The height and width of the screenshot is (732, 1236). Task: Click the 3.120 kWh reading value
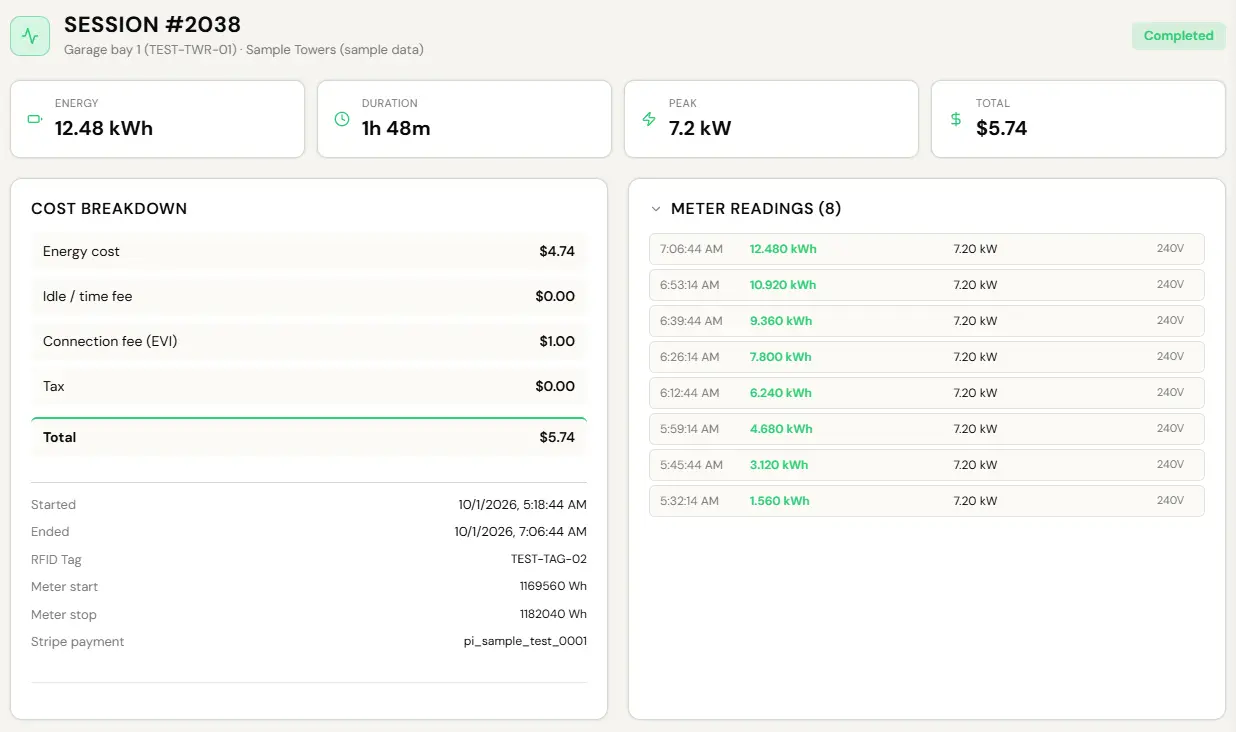pyautogui.click(x=779, y=465)
